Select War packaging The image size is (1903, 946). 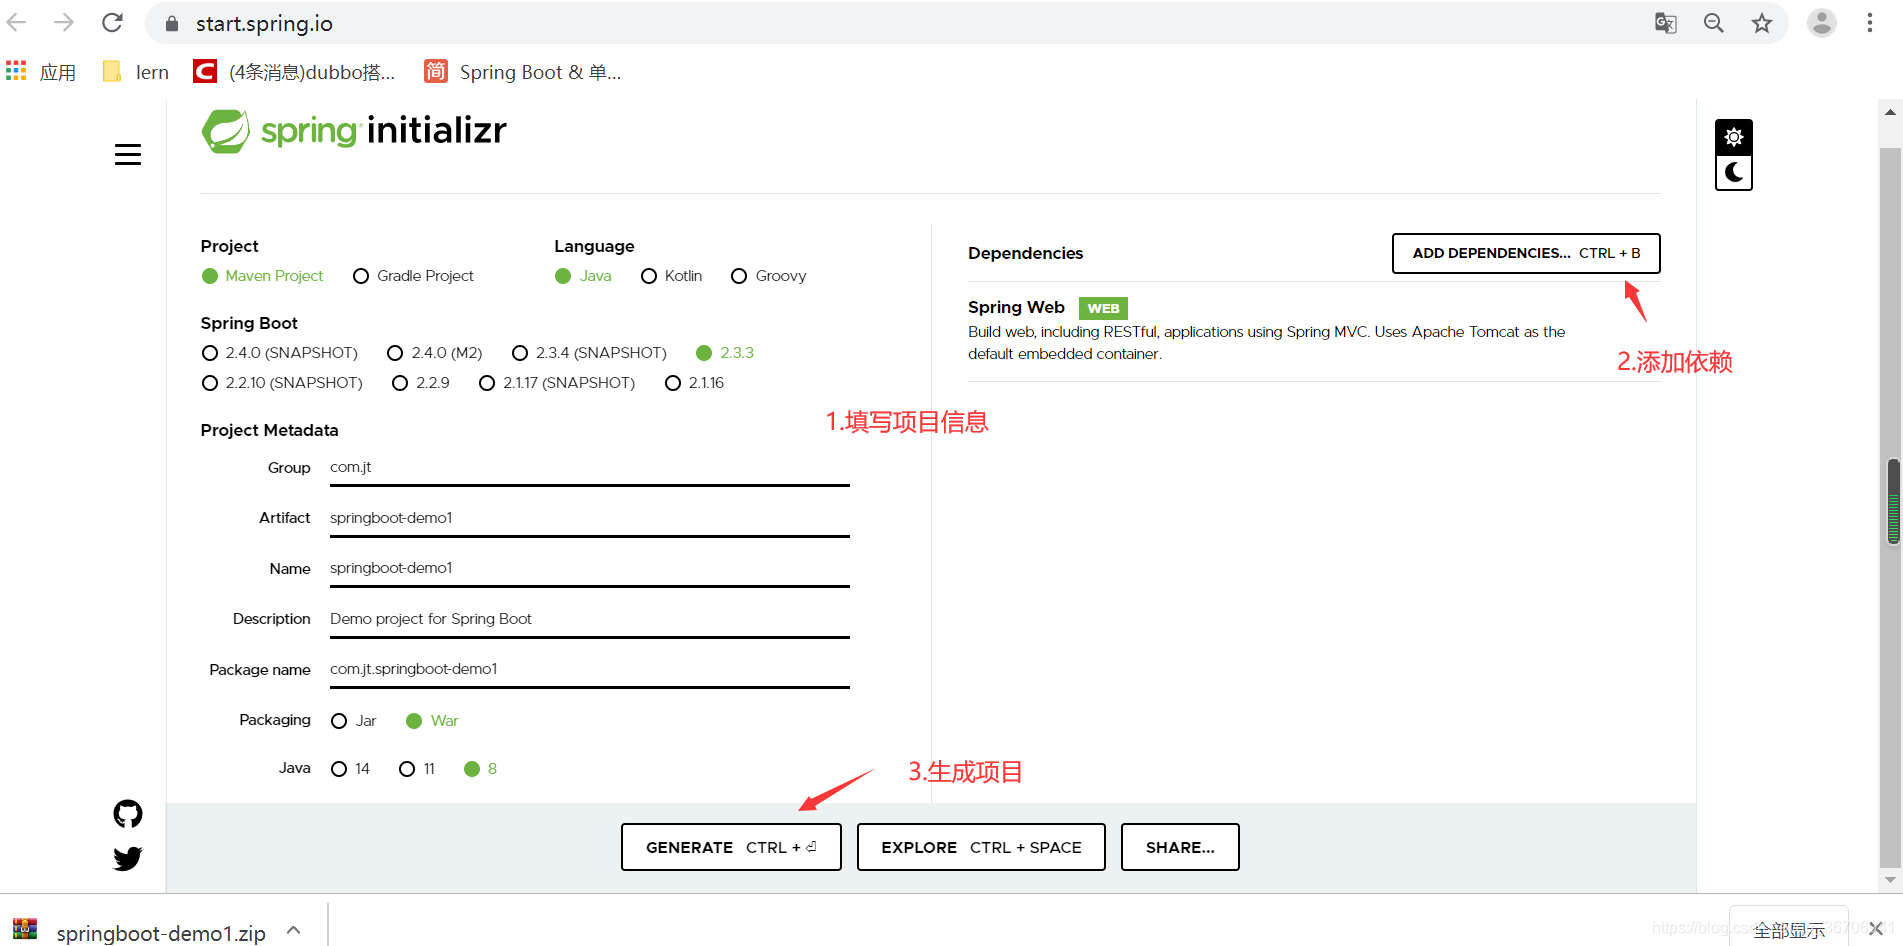click(432, 721)
